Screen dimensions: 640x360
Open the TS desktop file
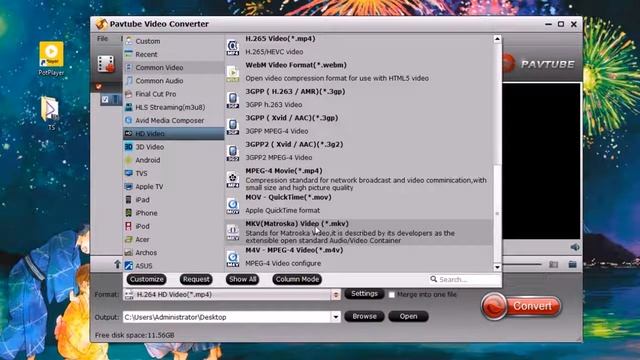[x=51, y=113]
